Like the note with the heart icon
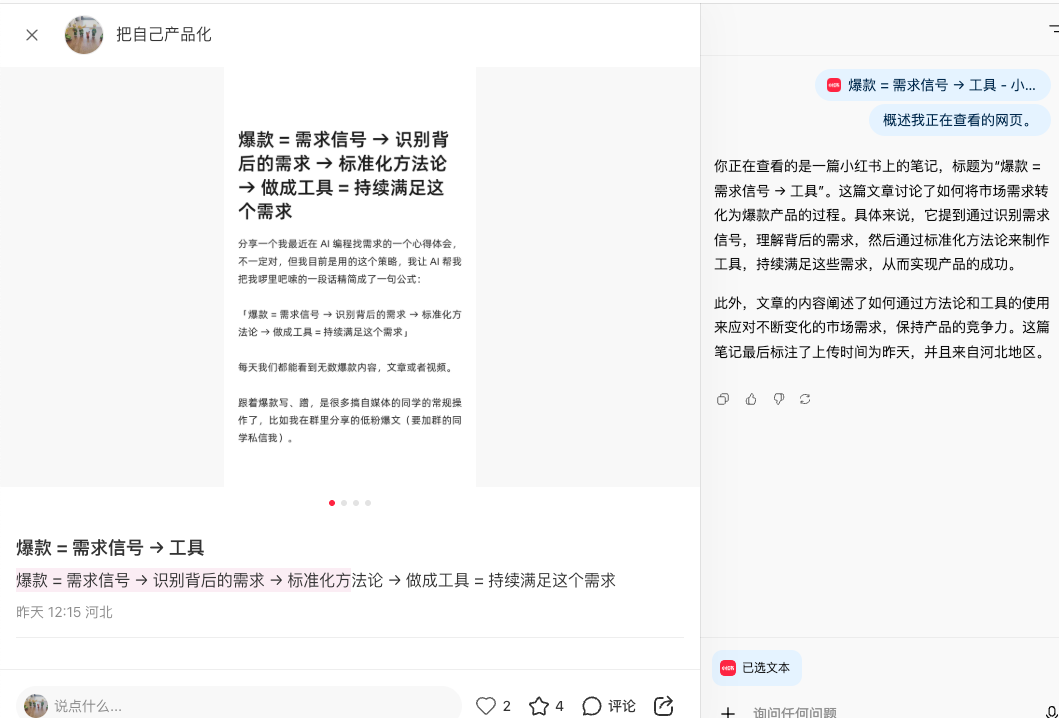This screenshot has height=718, width=1059. point(486,706)
